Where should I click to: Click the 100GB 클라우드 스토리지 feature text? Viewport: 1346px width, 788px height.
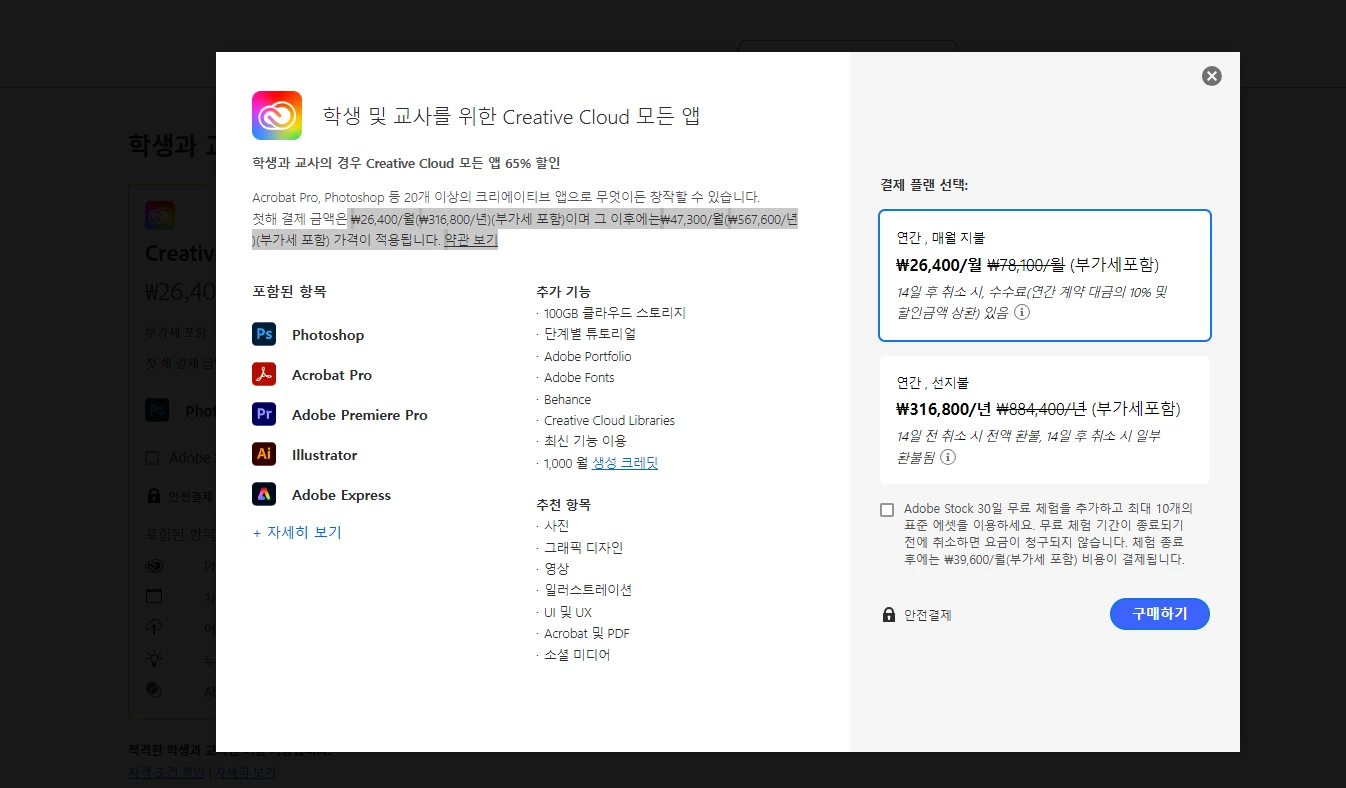615,313
